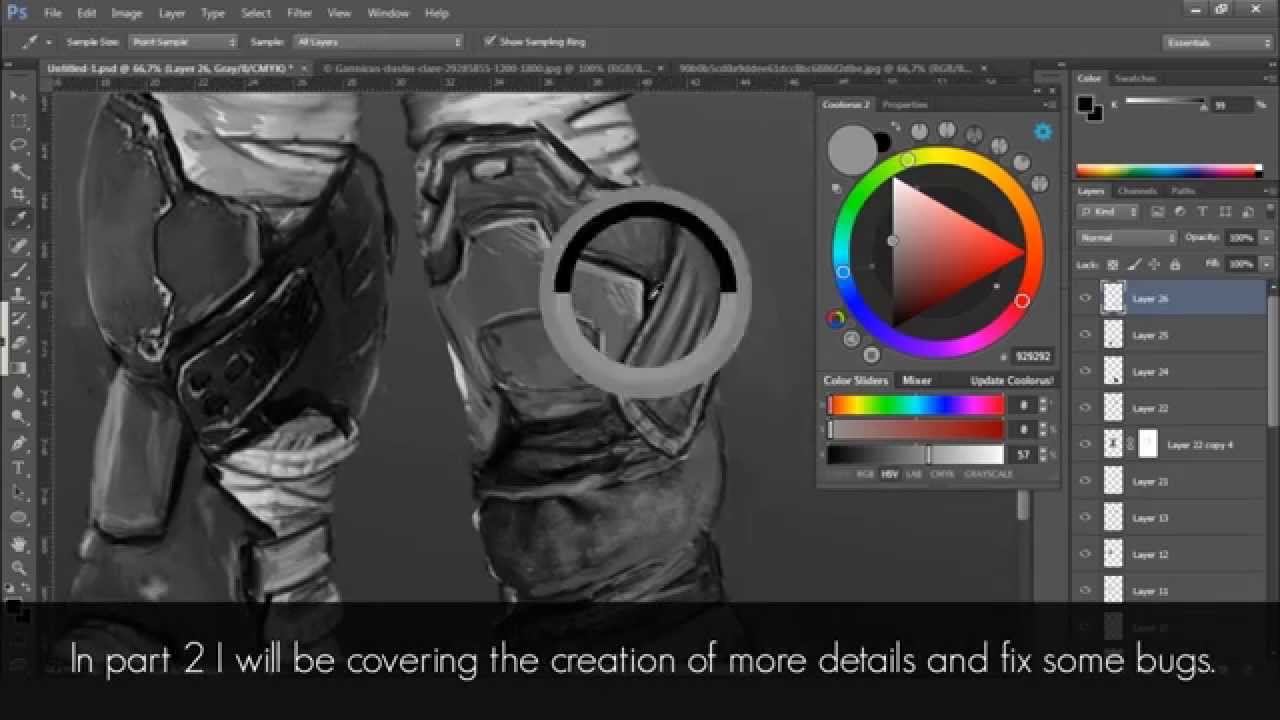Select the Zoom tool
The width and height of the screenshot is (1280, 720).
(x=18, y=568)
